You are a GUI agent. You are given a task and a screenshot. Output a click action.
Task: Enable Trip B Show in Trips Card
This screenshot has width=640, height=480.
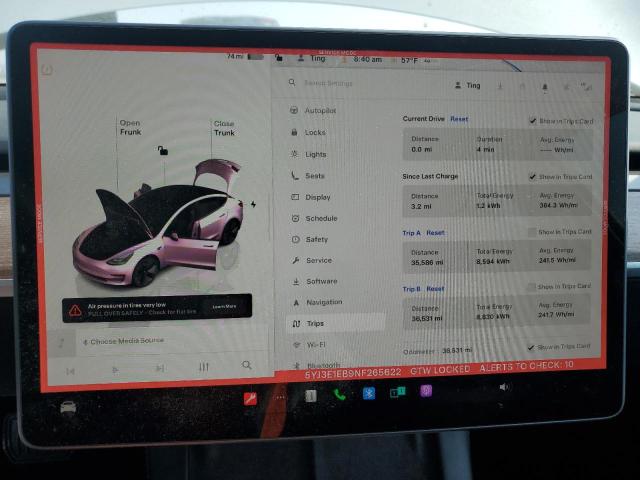(531, 287)
